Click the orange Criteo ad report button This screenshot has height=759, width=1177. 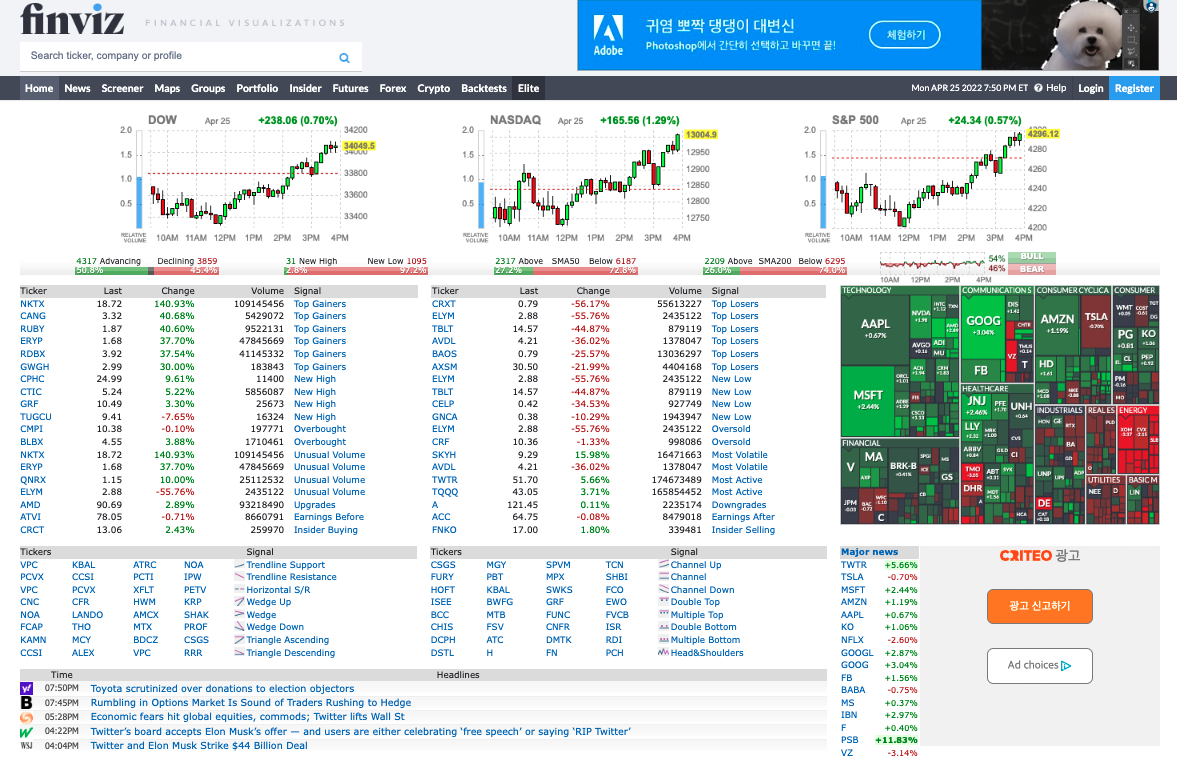coord(1040,606)
